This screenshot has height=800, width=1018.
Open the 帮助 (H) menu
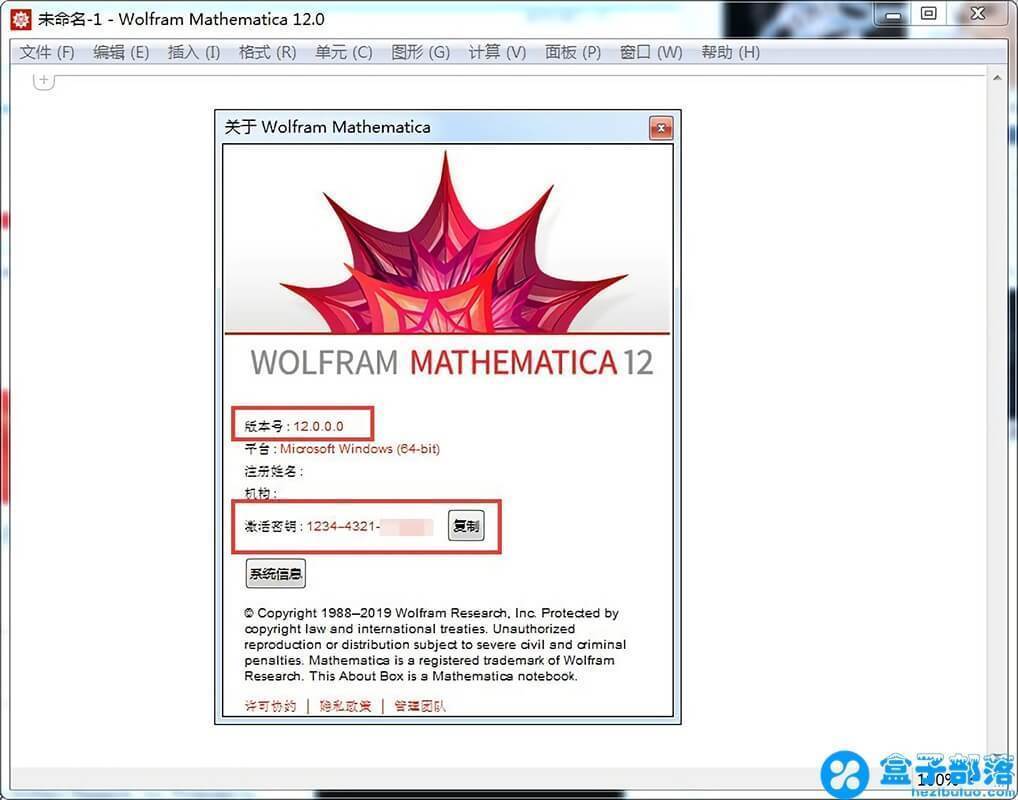pyautogui.click(x=730, y=52)
